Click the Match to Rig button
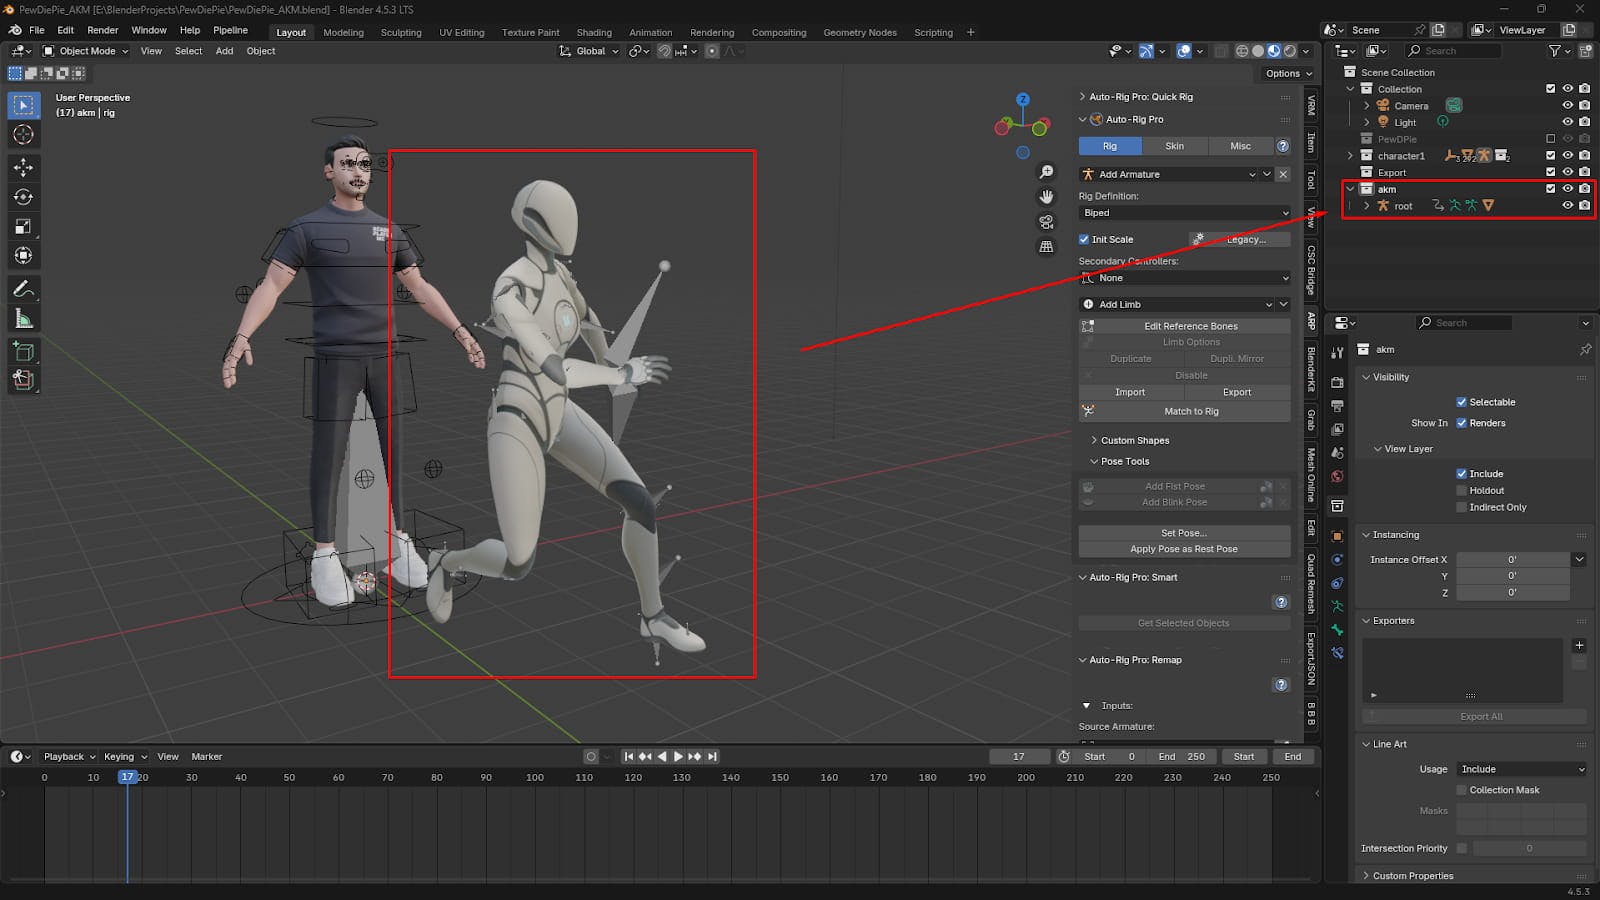 point(1190,411)
